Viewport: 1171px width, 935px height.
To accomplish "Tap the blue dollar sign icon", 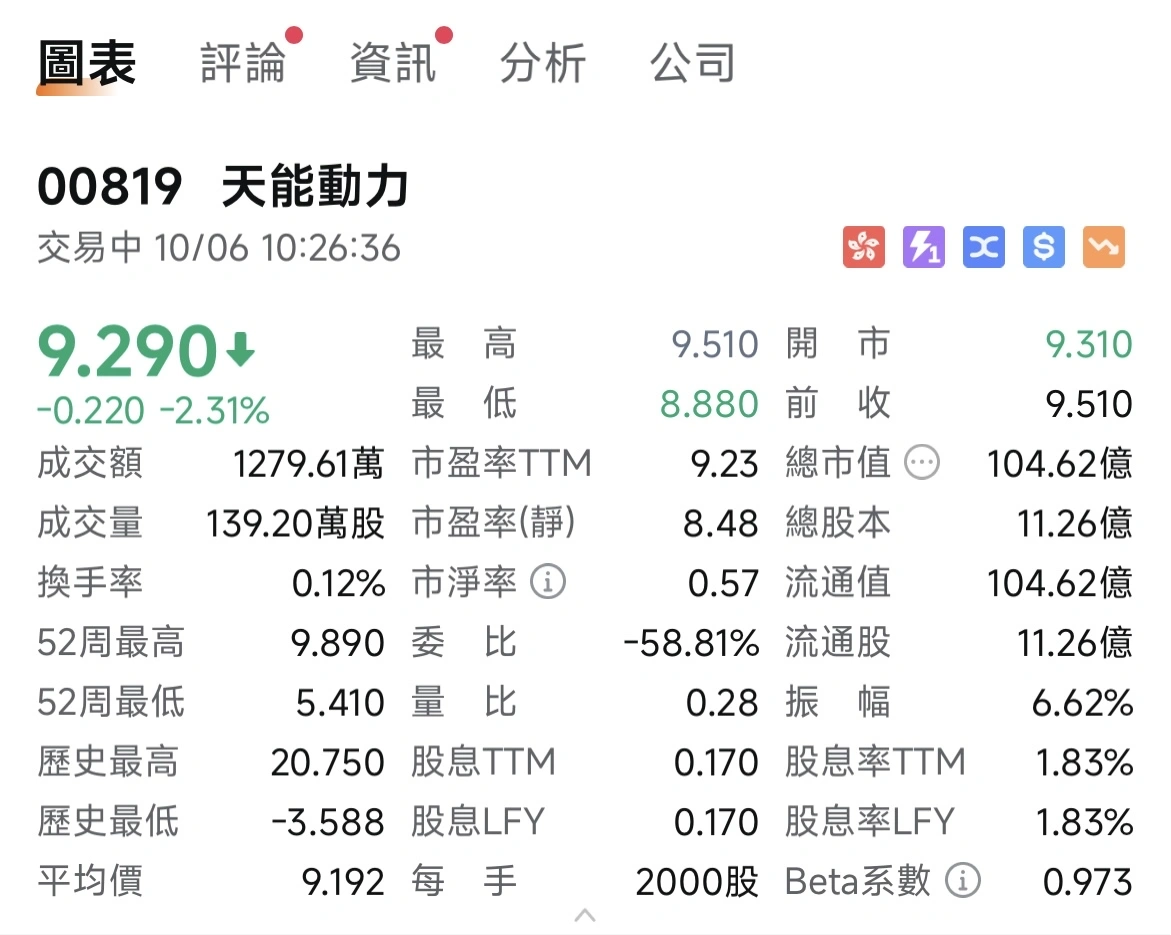I will (1043, 247).
